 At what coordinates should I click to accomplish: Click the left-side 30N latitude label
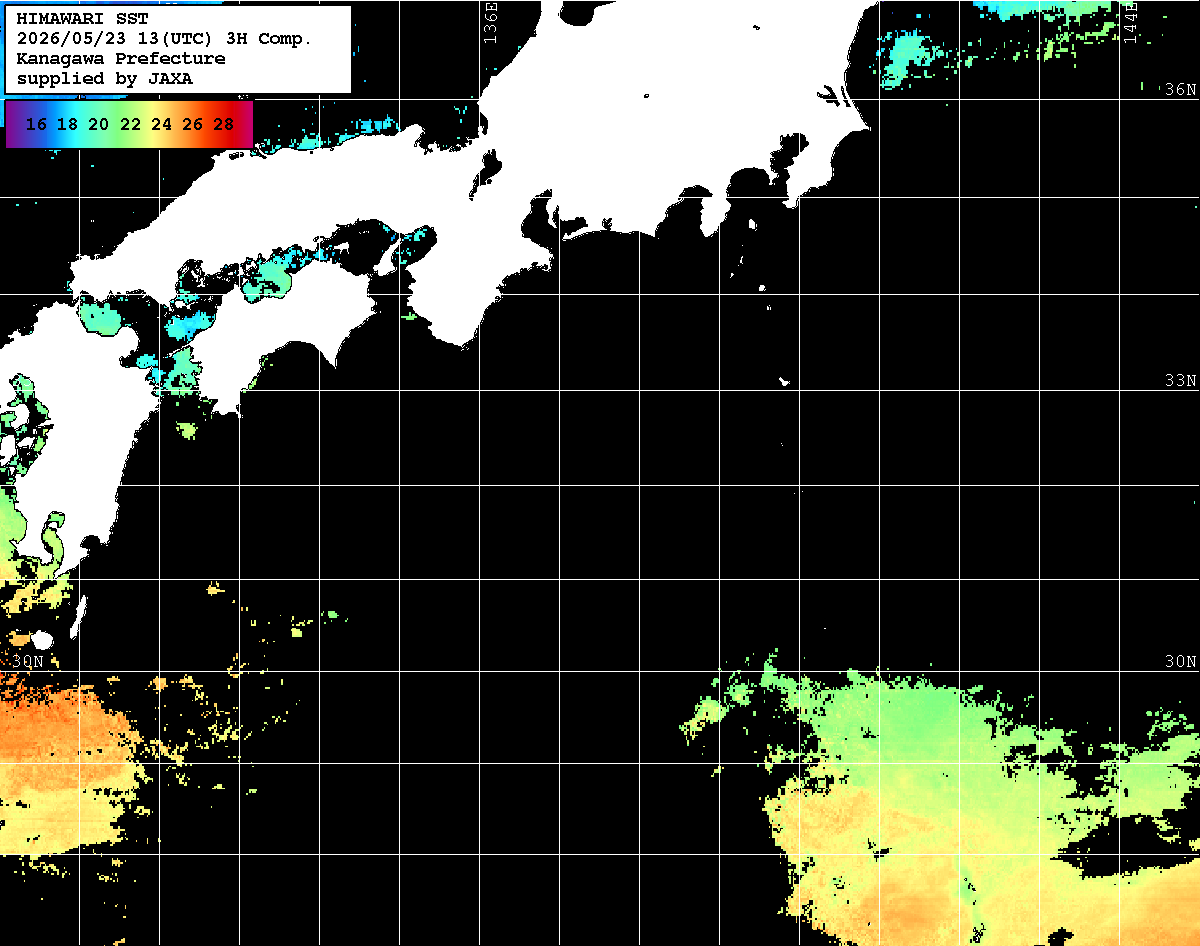28,662
